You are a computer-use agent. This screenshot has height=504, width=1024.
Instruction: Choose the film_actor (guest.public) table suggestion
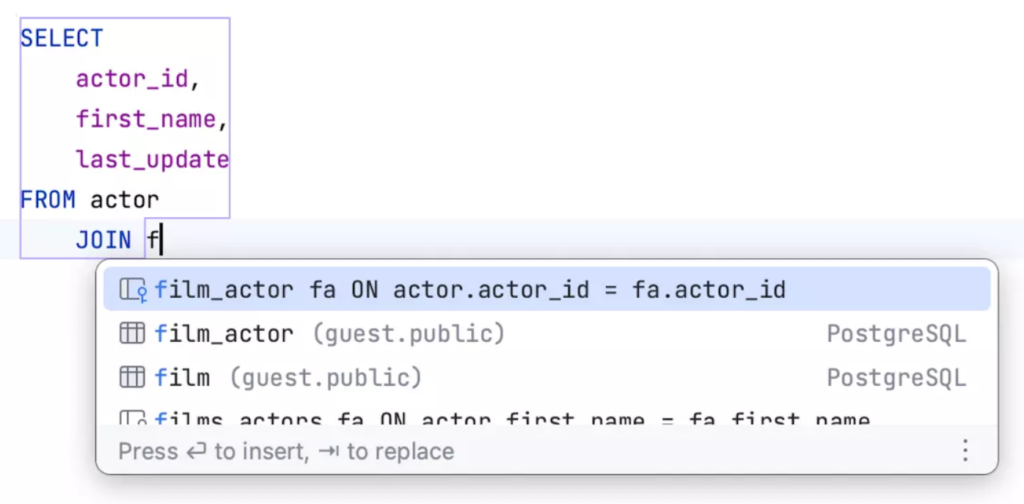click(x=330, y=334)
